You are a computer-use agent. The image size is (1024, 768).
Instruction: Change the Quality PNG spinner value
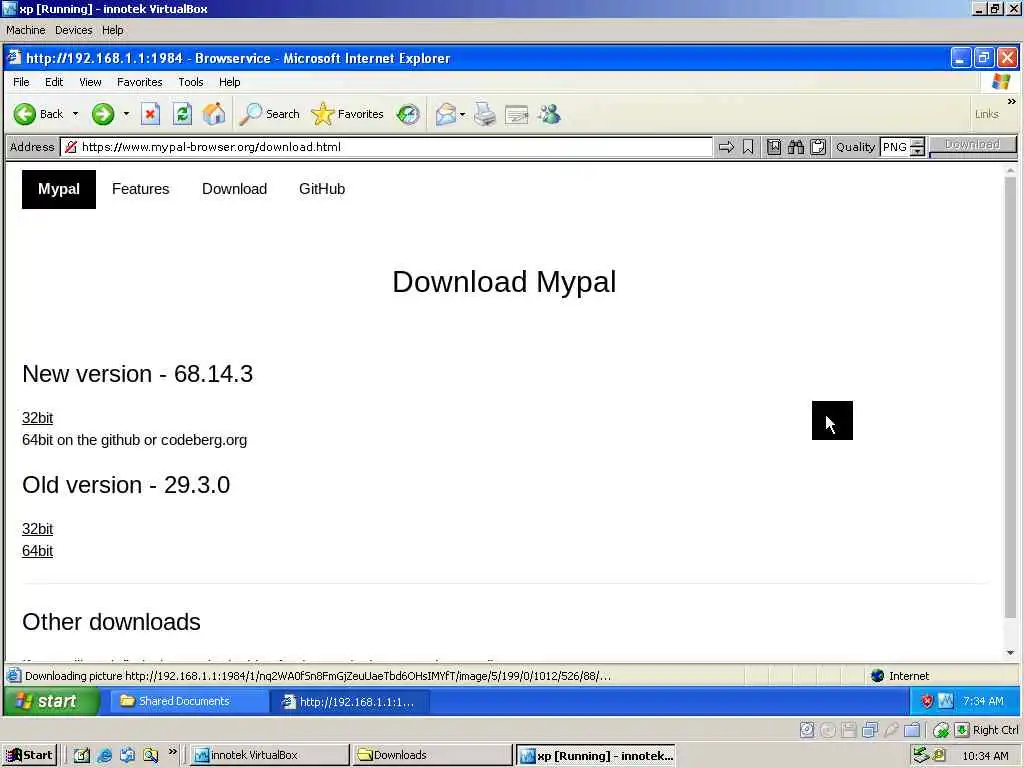click(918, 147)
